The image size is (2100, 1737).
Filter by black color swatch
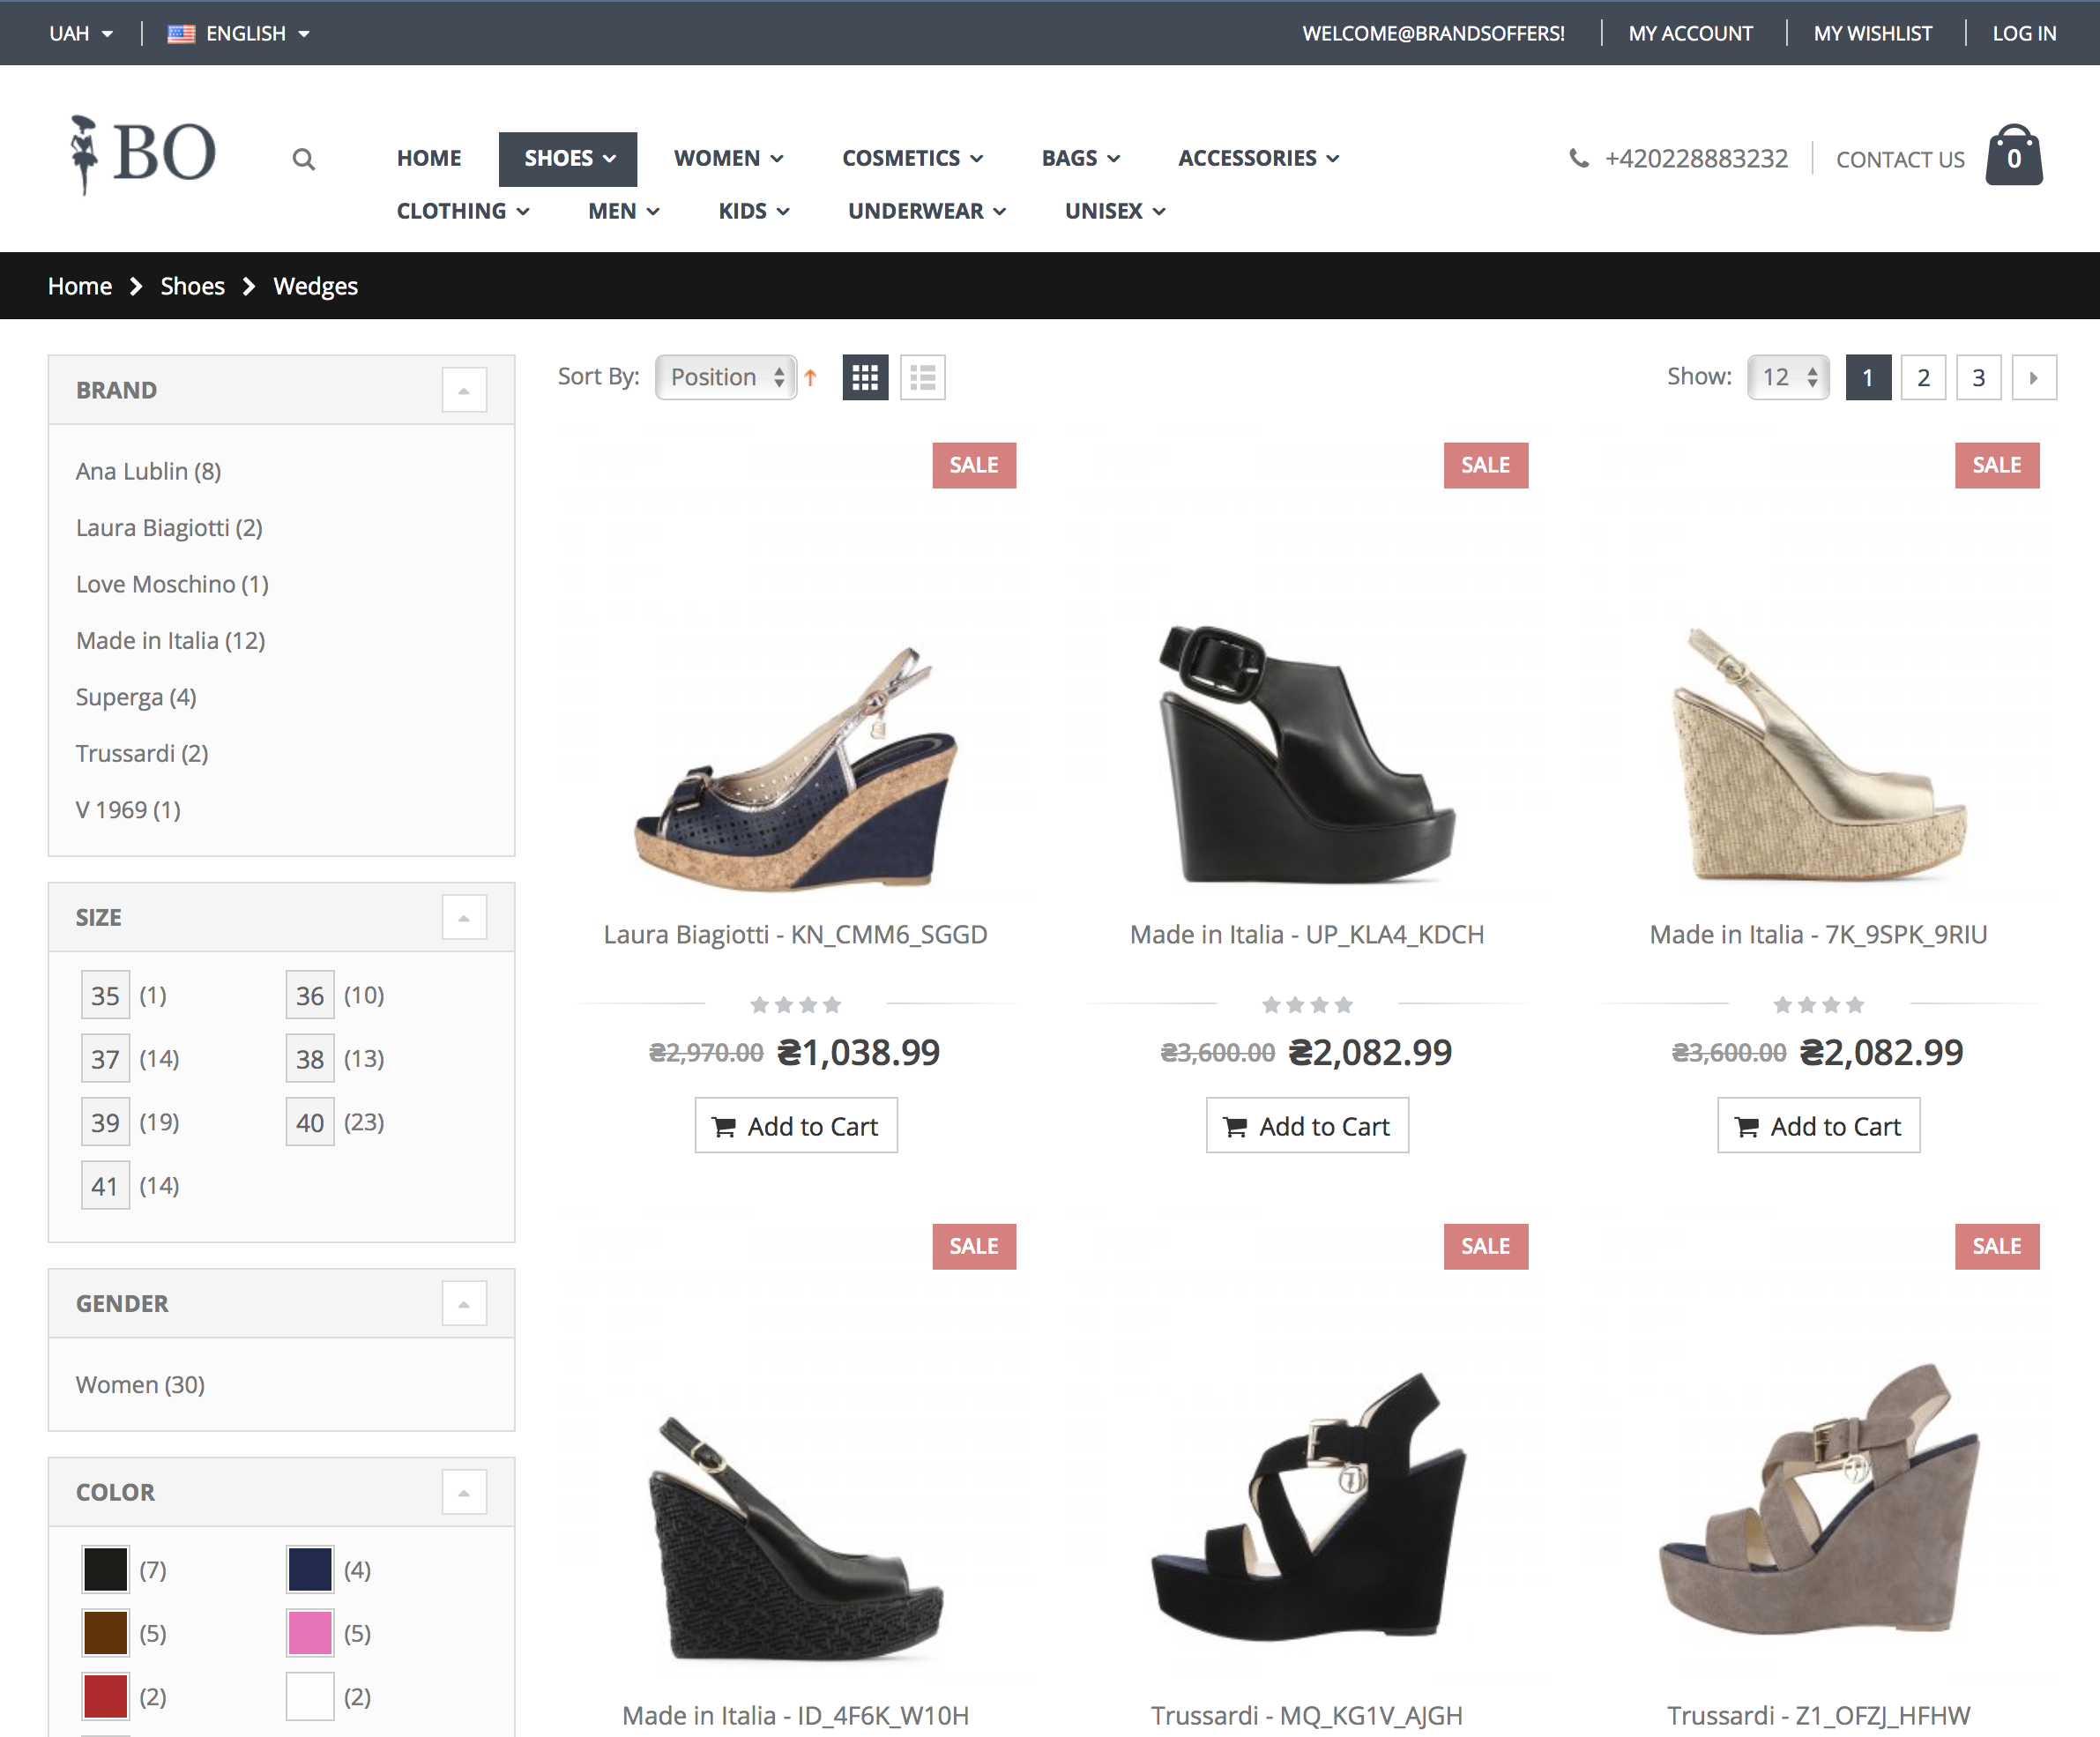click(105, 1569)
